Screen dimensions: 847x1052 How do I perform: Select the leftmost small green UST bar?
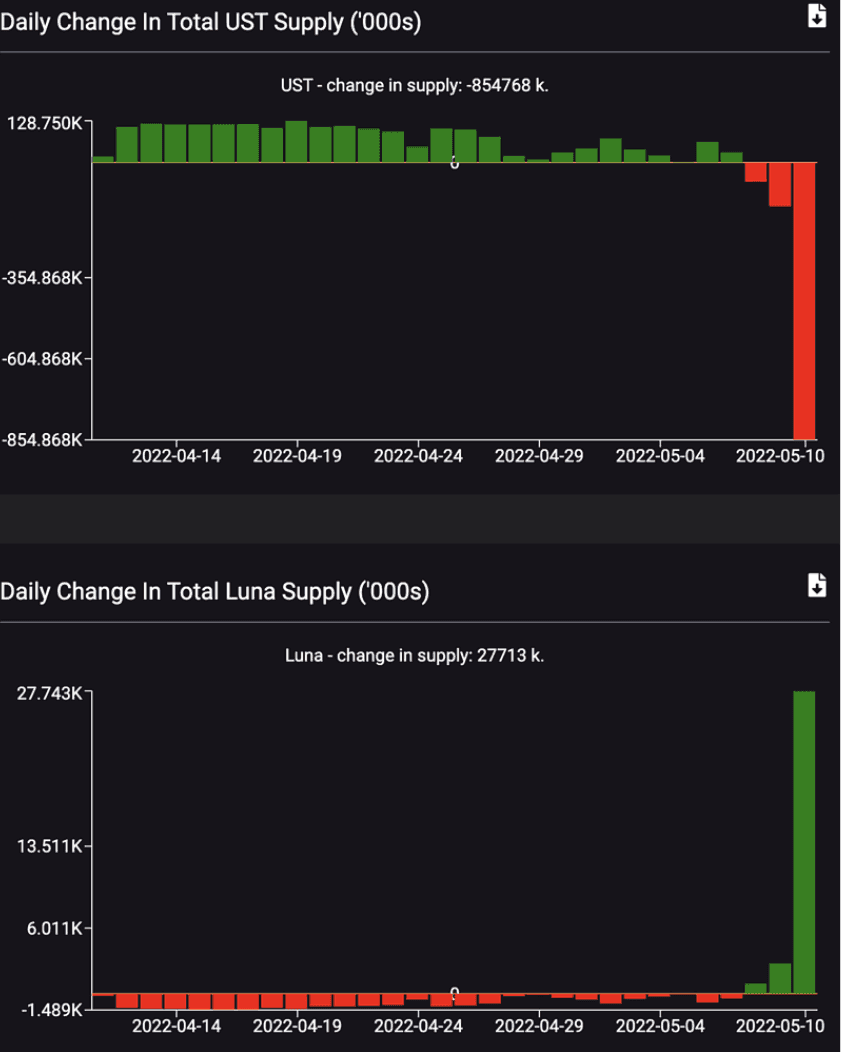pyautogui.click(x=103, y=158)
